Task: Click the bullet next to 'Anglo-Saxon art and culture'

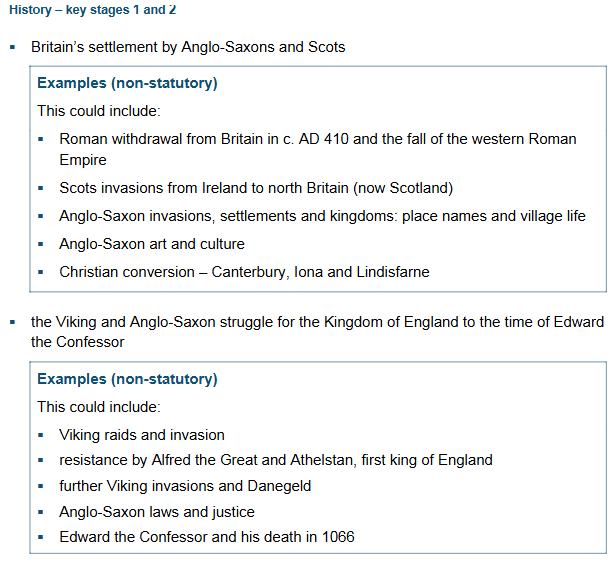Action: point(41,244)
